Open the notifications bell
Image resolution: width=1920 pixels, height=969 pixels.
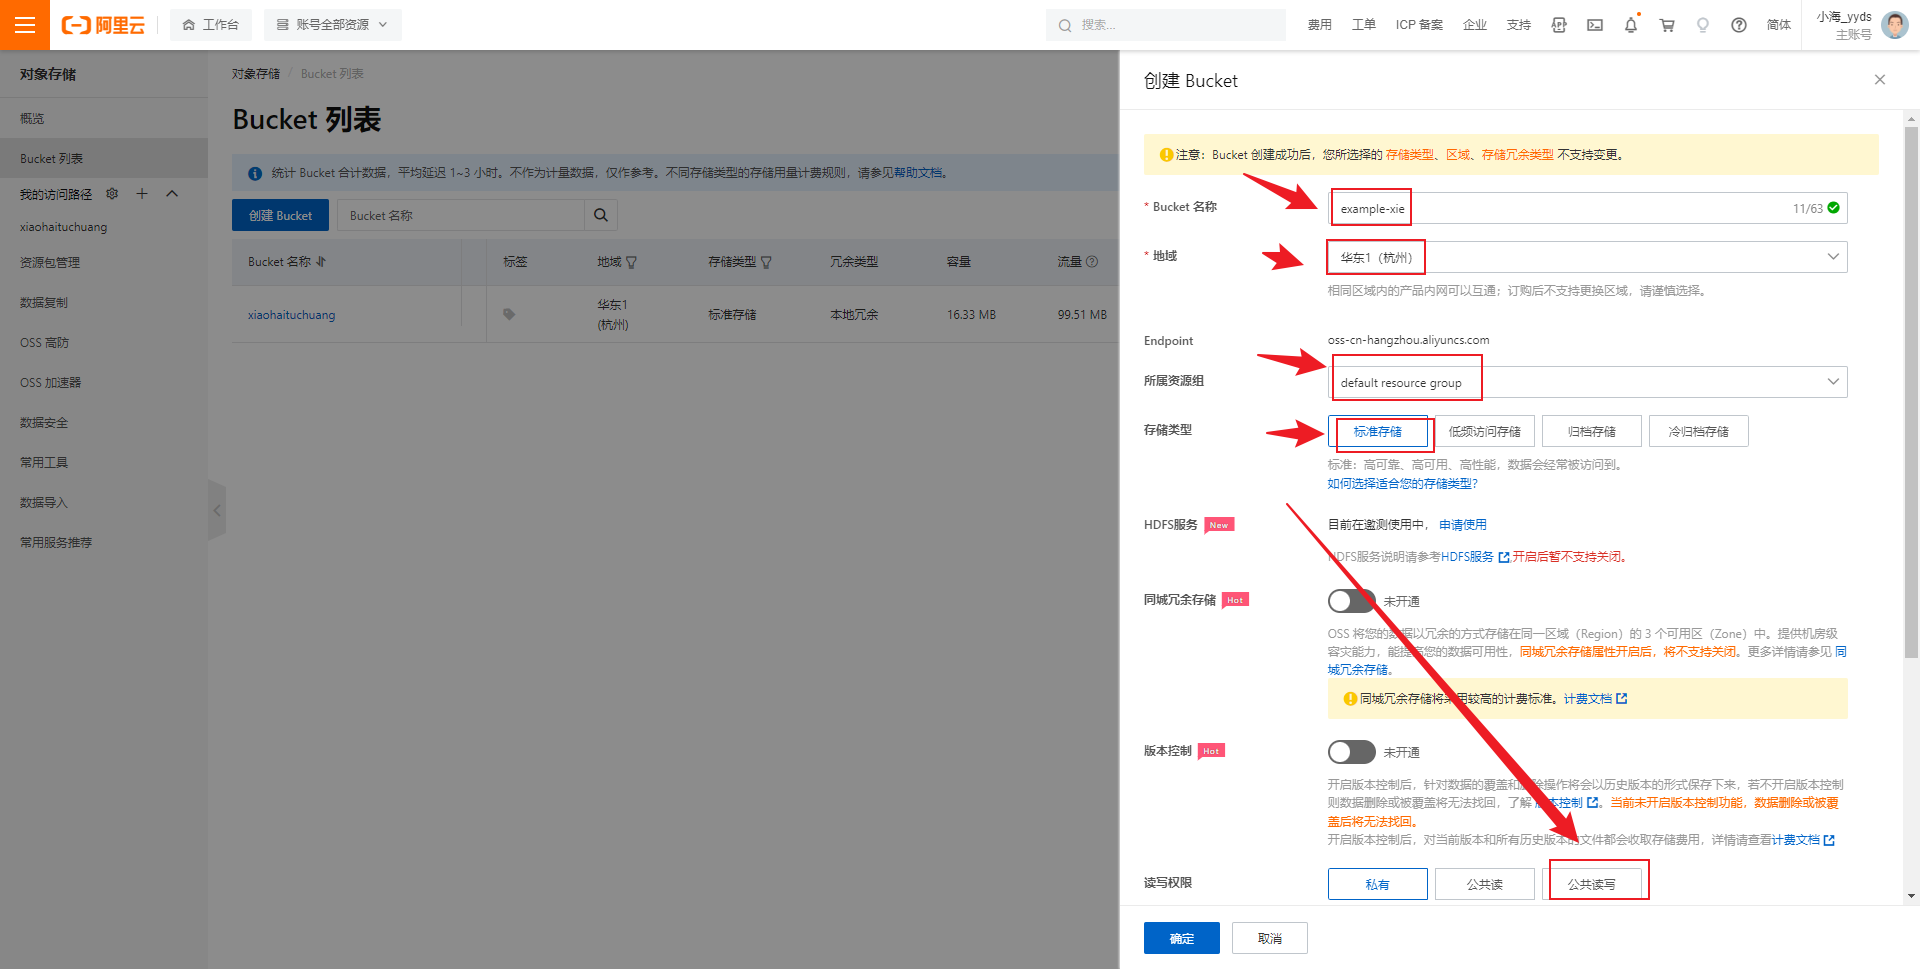[x=1631, y=25]
